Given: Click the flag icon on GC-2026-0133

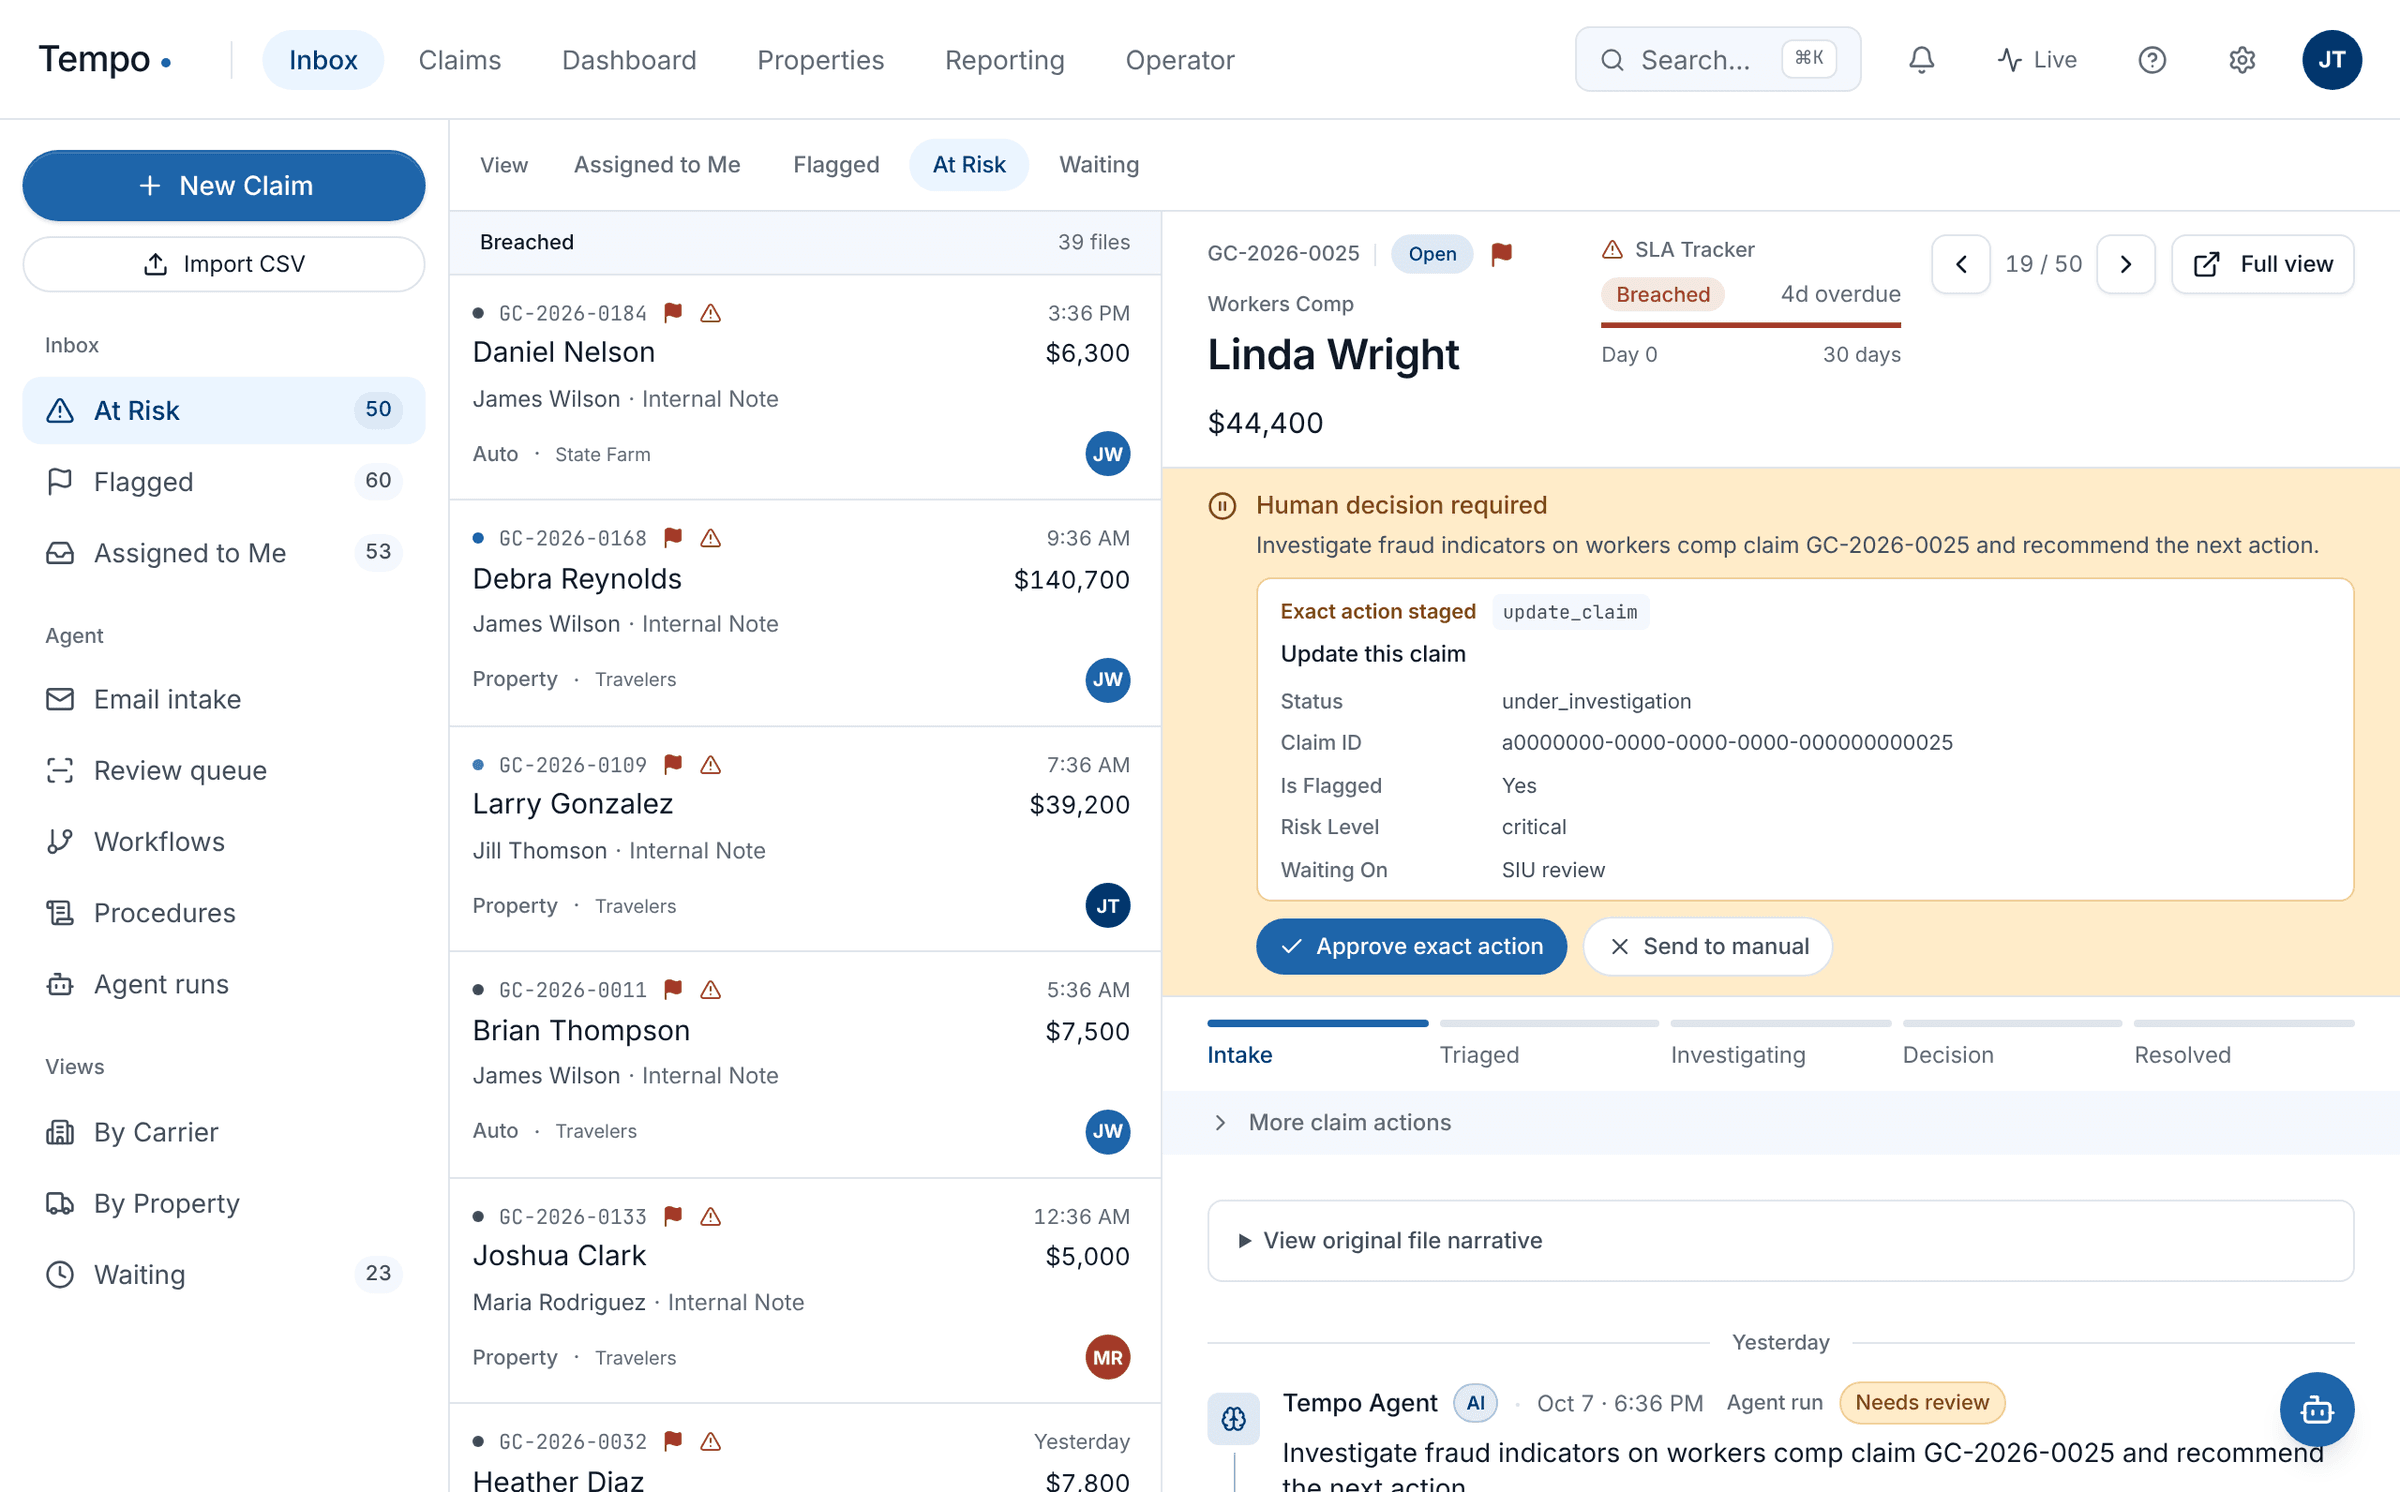Looking at the screenshot, I should tap(674, 1217).
